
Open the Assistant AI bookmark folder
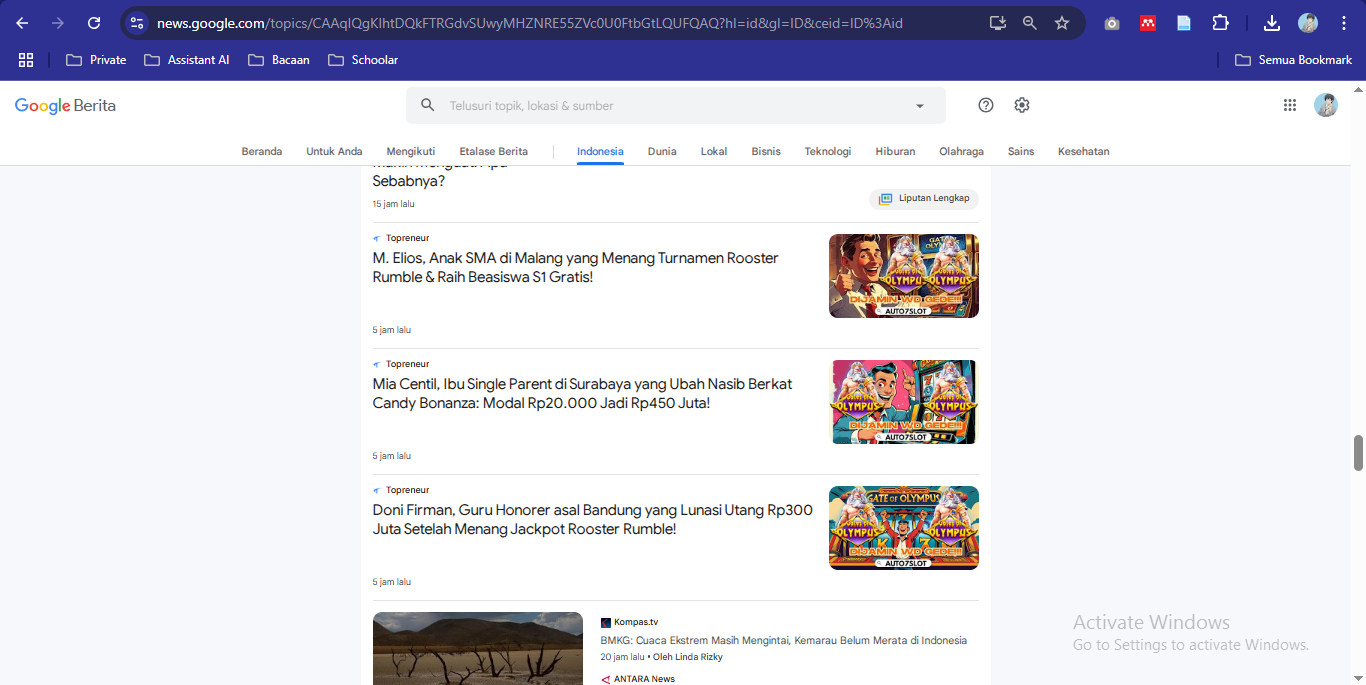pos(187,60)
